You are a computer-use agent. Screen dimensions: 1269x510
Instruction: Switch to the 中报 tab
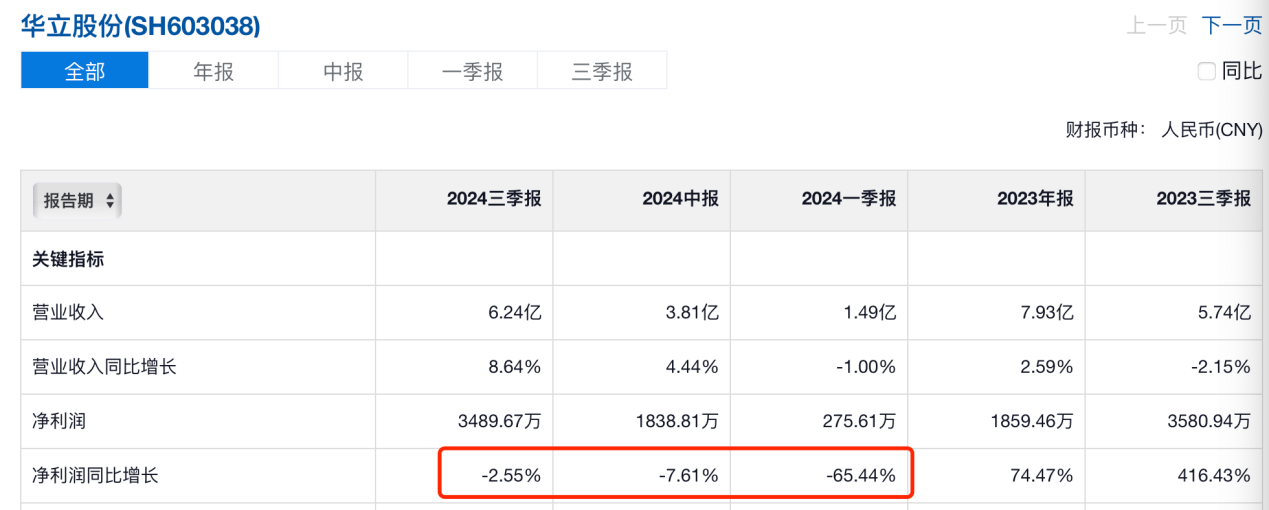click(343, 71)
